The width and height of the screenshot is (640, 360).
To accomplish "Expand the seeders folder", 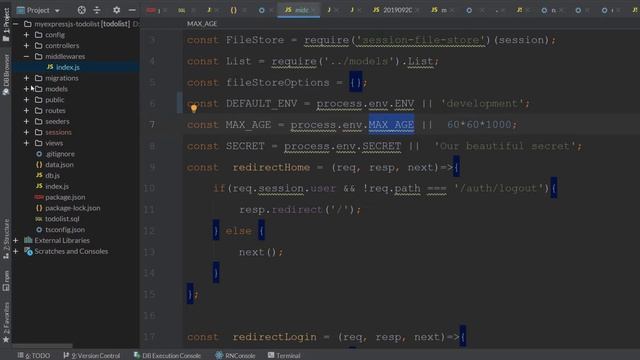I will (27, 121).
